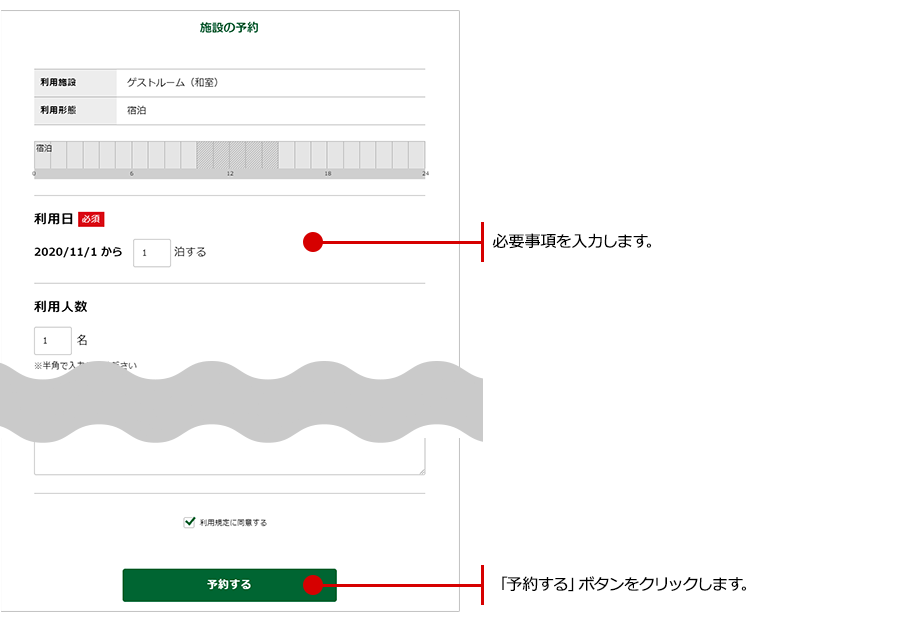Toggle the 利用規定に同意する checkbox
Image resolution: width=900 pixels, height=624 pixels.
coord(189,522)
